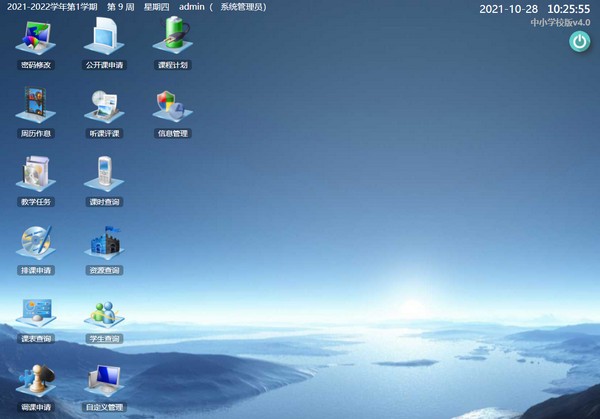
Task: Open 学生查询 student query
Action: [104, 316]
